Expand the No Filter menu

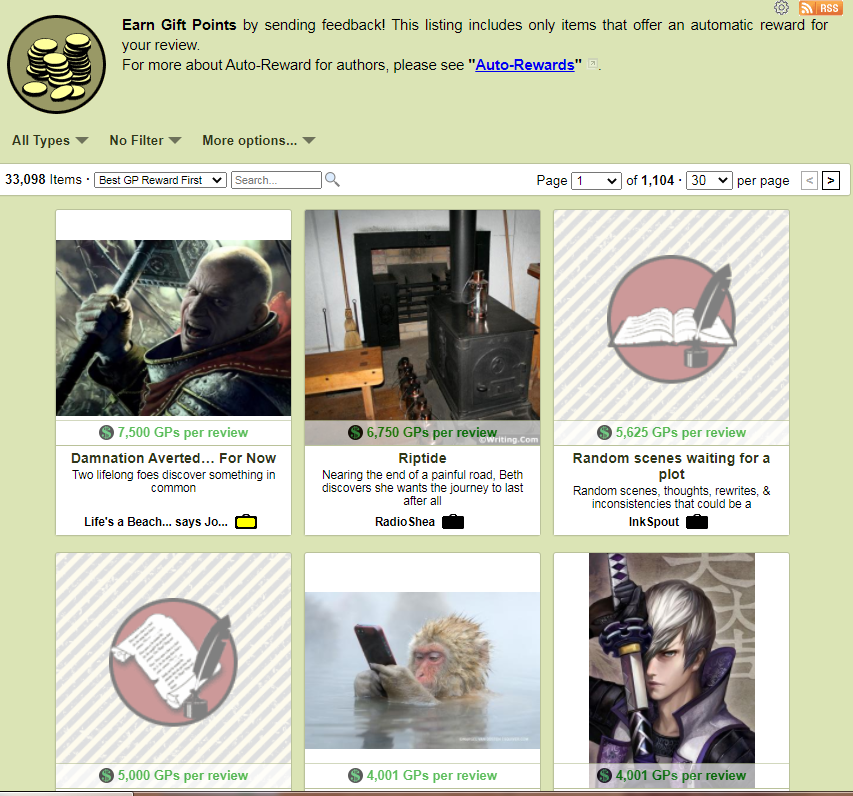coord(145,141)
